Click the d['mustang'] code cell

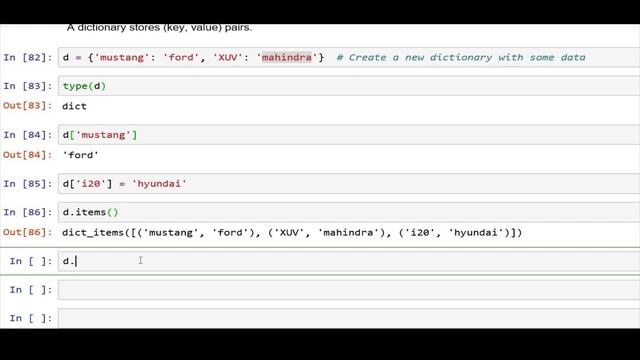click(x=349, y=135)
